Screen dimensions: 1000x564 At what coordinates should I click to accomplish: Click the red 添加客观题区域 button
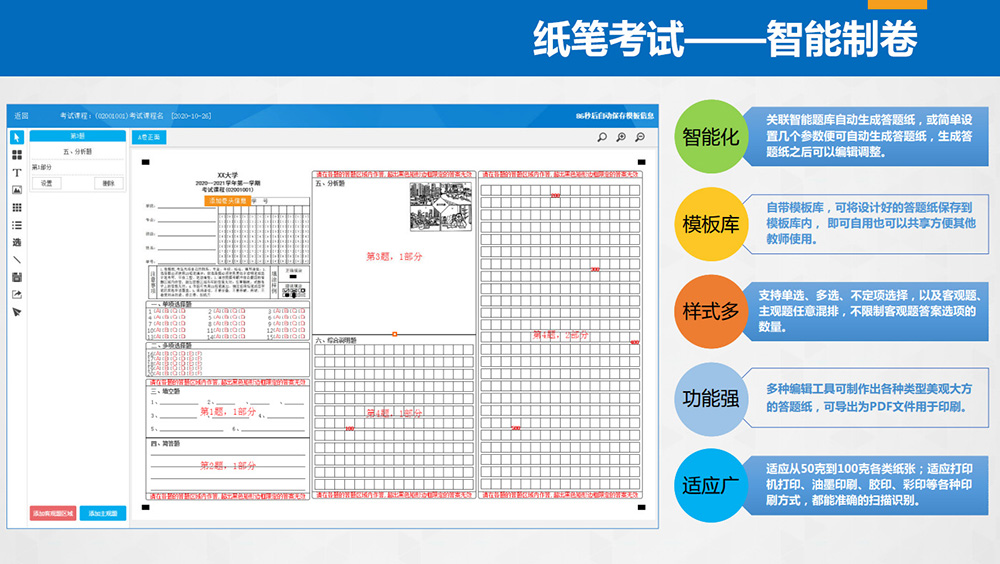coord(53,513)
